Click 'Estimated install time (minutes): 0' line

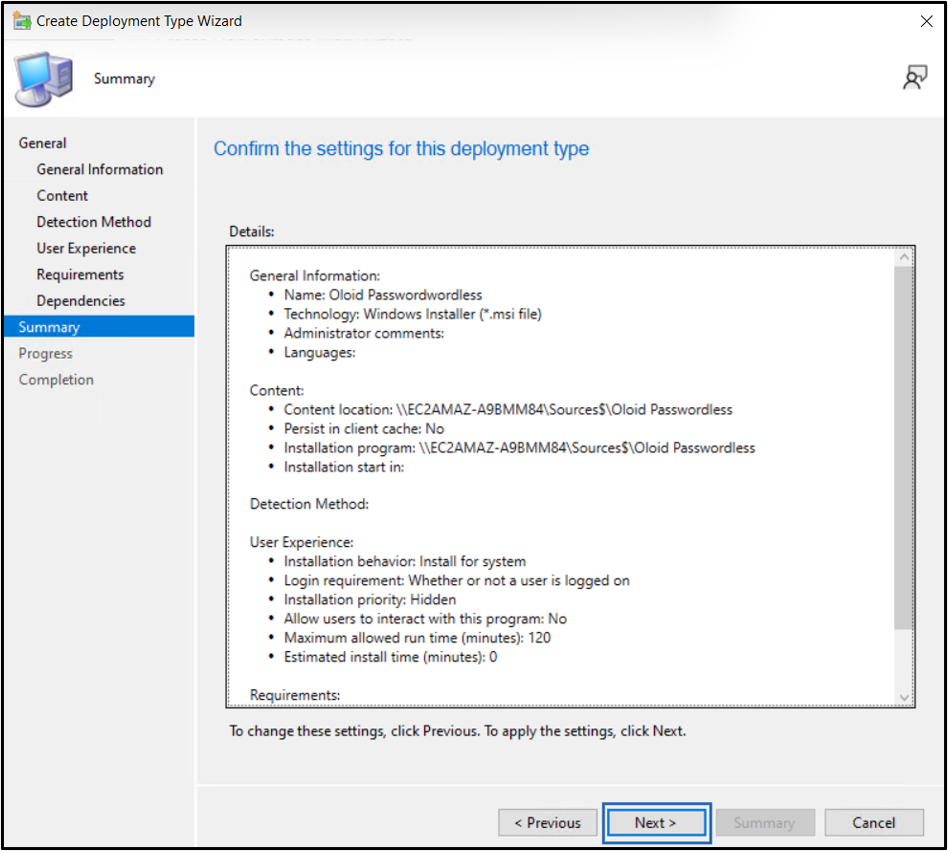click(391, 657)
